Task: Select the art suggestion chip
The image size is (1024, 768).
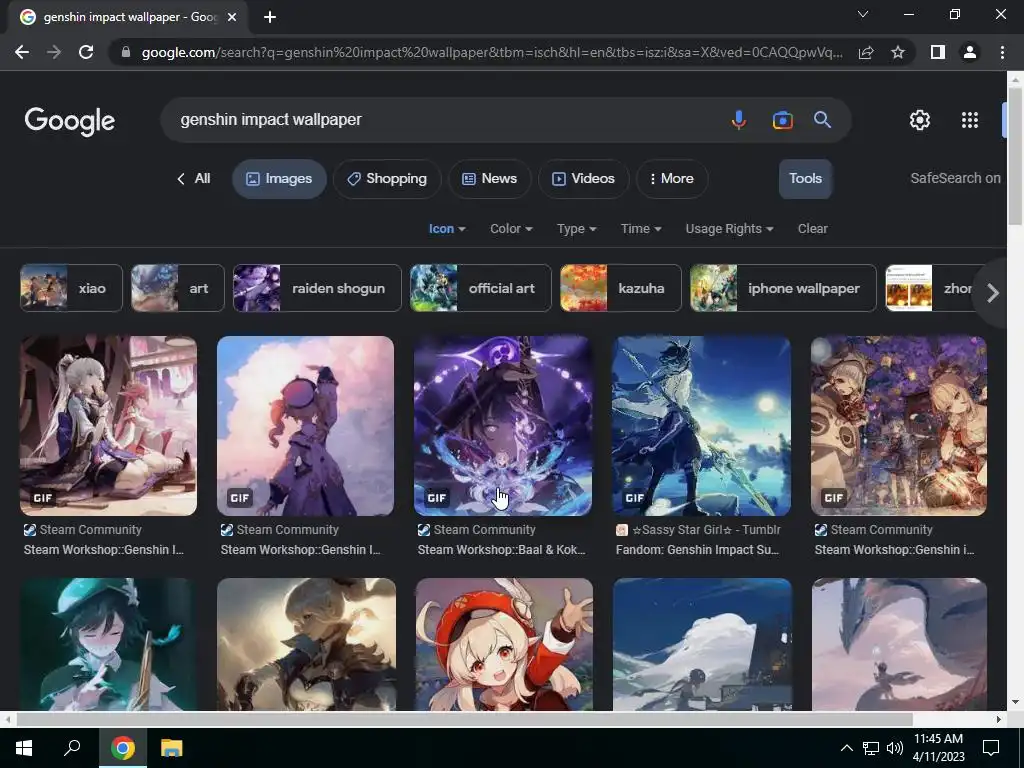Action: click(x=178, y=288)
